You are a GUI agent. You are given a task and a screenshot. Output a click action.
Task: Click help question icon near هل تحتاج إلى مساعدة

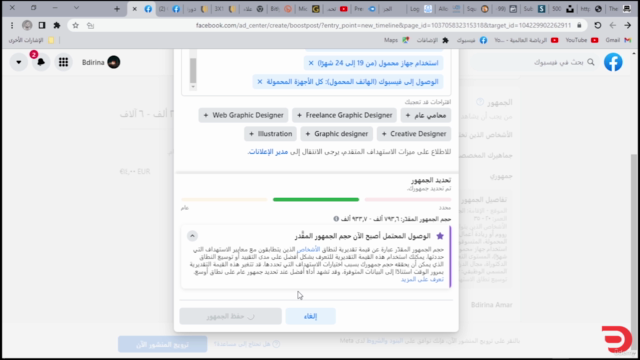[276, 344]
